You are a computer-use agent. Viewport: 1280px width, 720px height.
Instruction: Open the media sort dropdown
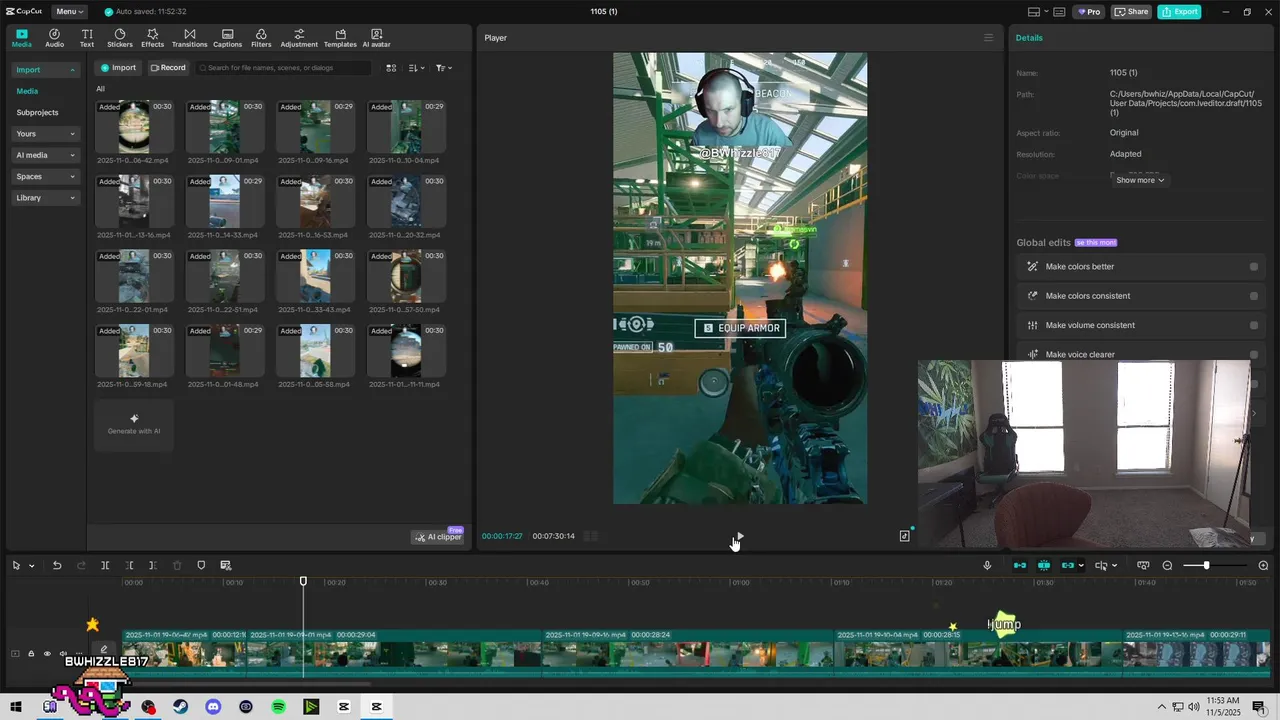tap(416, 68)
